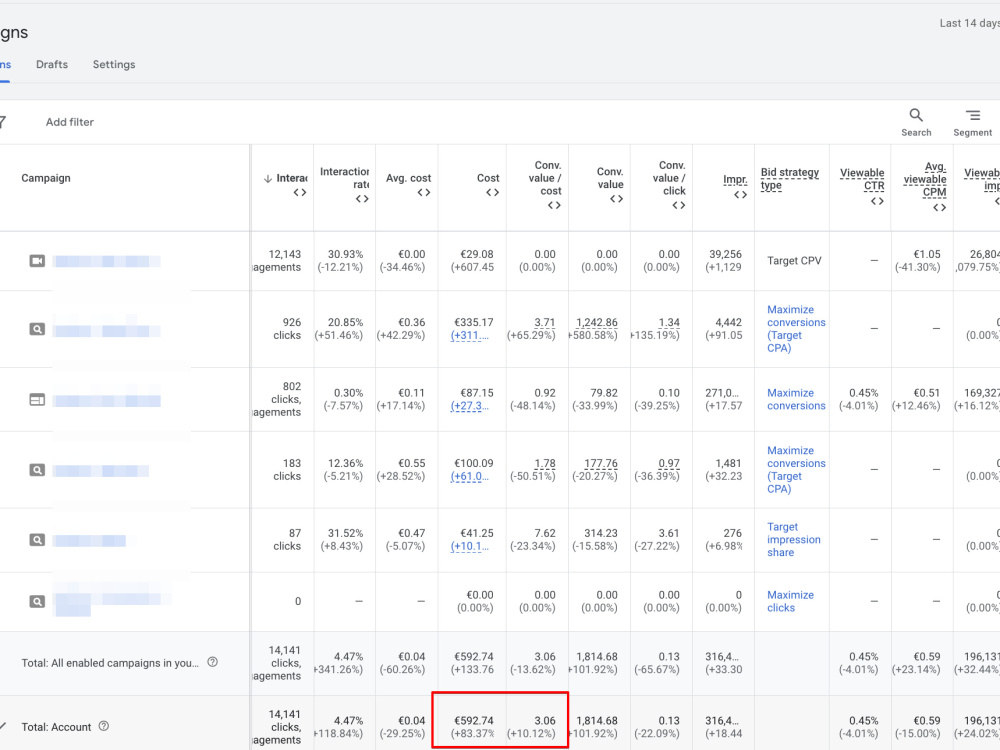Image resolution: width=1000 pixels, height=750 pixels.
Task: Click Total: Account row label
Action: pyautogui.click(x=56, y=727)
